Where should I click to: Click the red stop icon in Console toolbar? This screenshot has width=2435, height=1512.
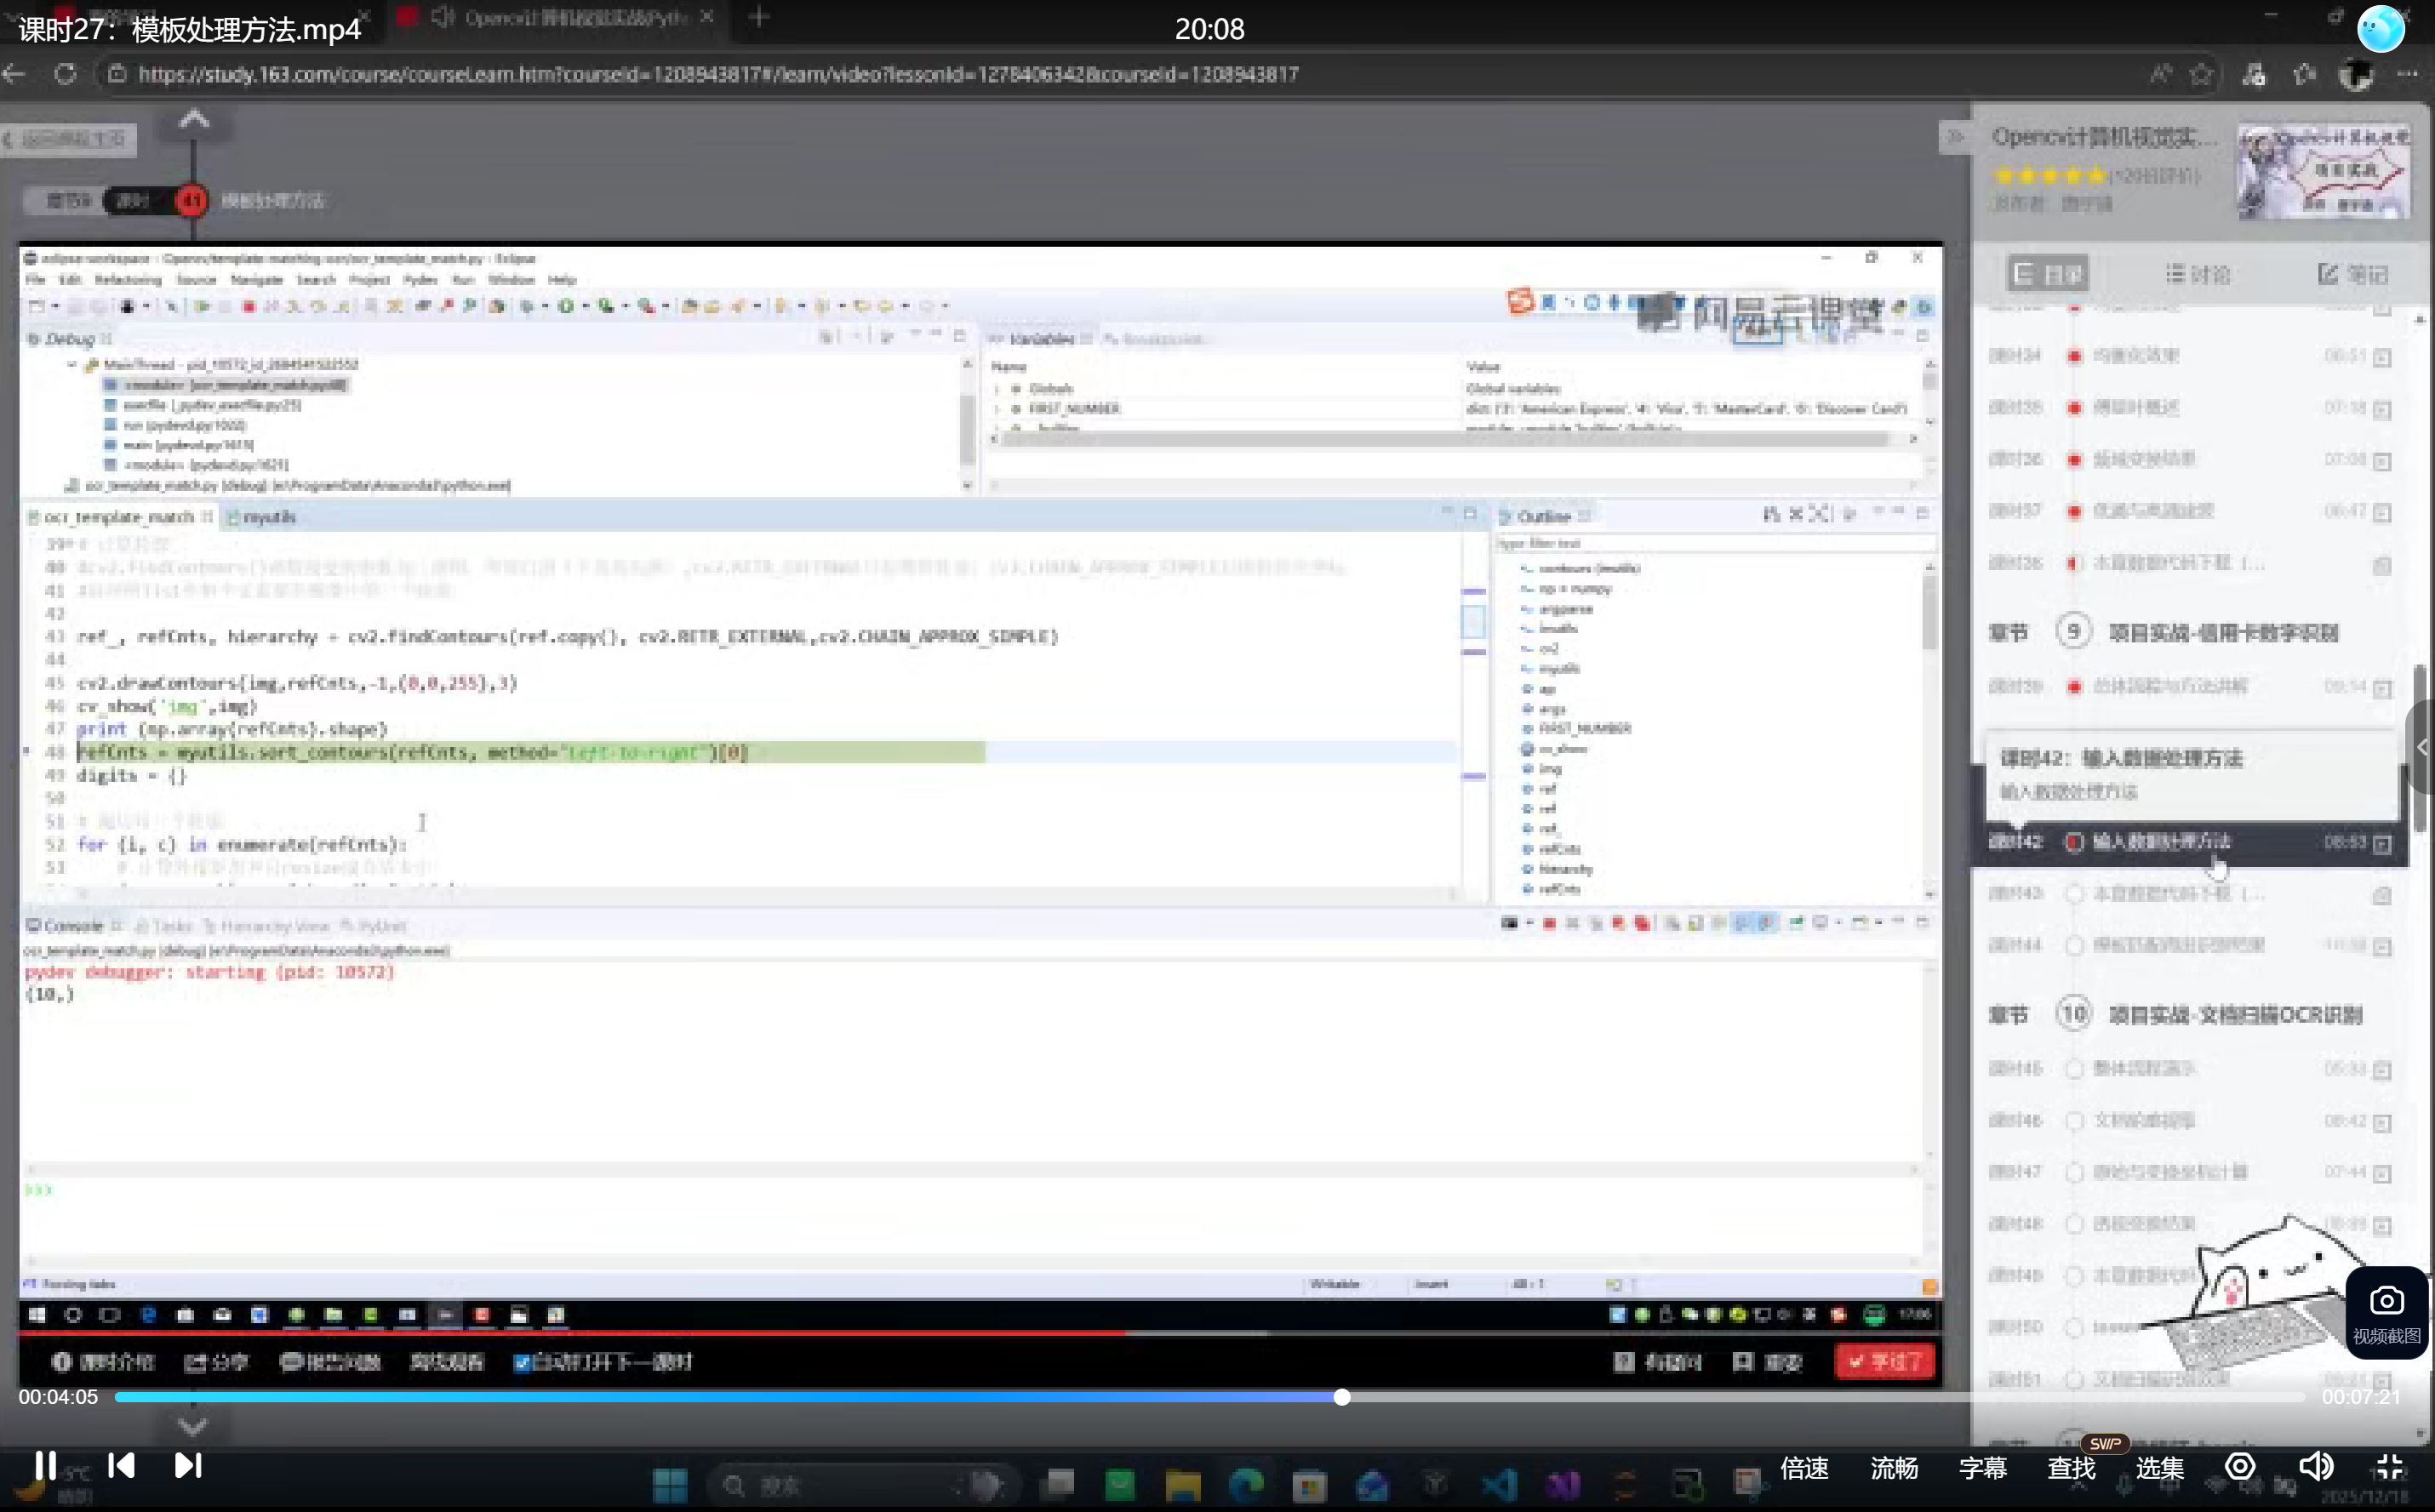coord(1549,923)
